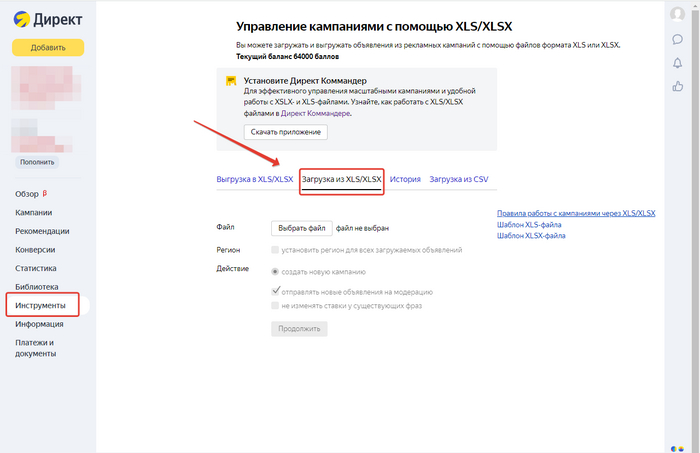Click the thumbs-up feedback icon
The width and height of the screenshot is (700, 453).
click(x=677, y=86)
